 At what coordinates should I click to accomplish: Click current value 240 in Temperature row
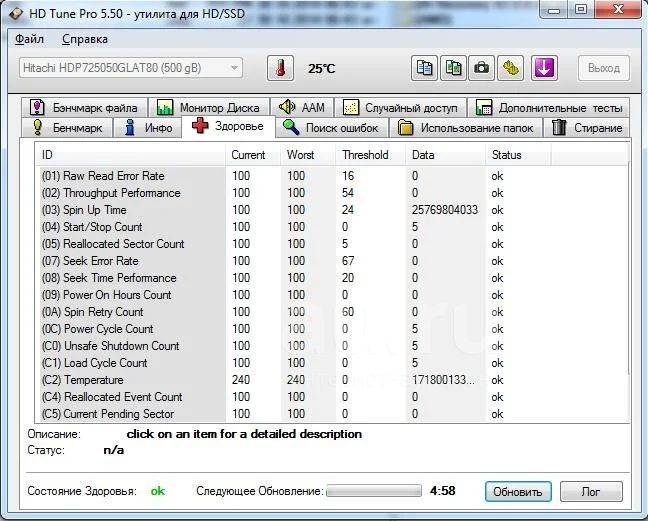[x=241, y=380]
